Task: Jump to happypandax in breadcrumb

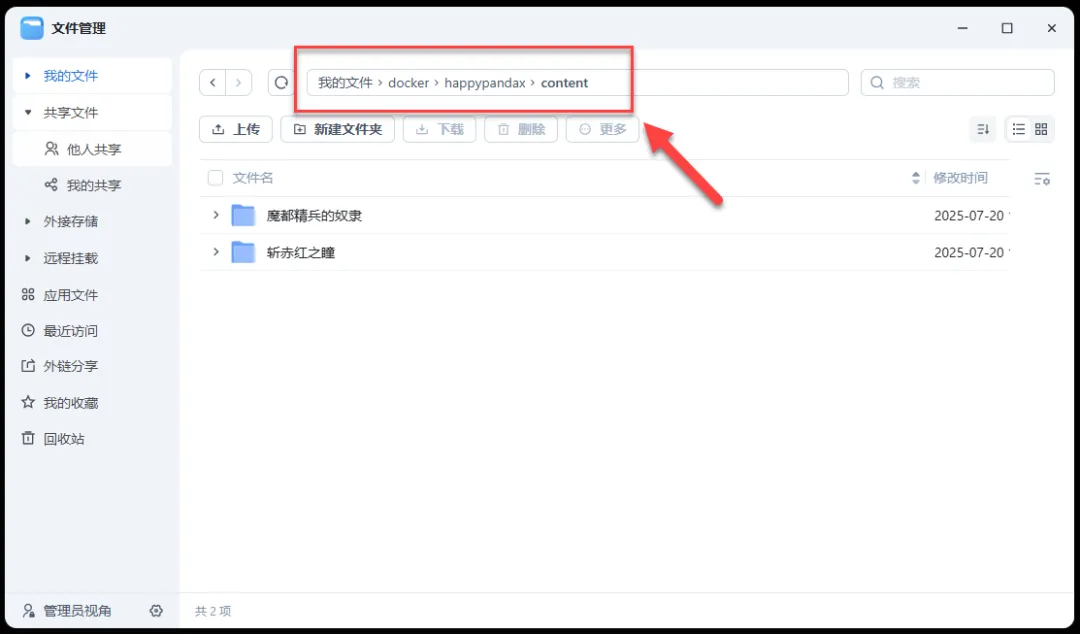Action: point(485,83)
